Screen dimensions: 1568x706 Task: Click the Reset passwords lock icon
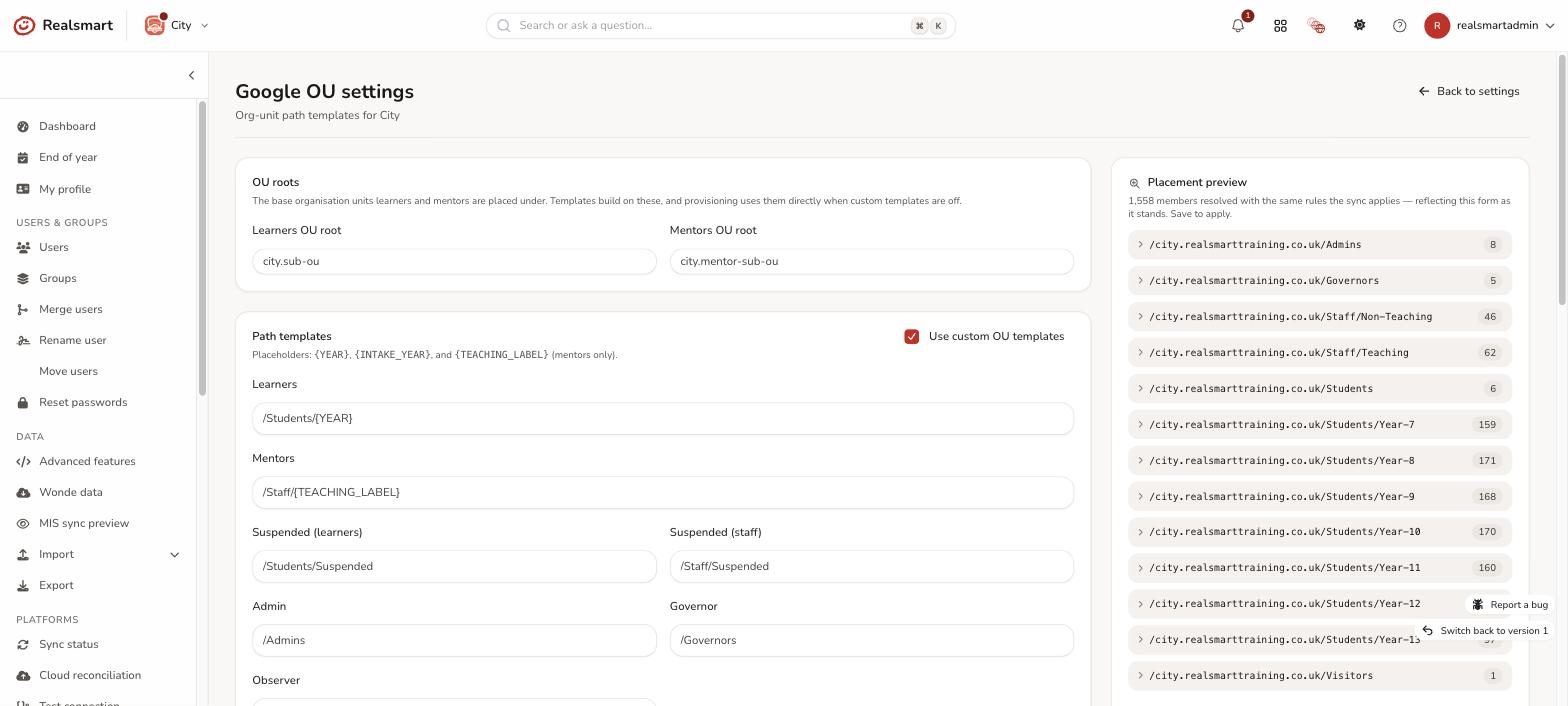coord(23,402)
